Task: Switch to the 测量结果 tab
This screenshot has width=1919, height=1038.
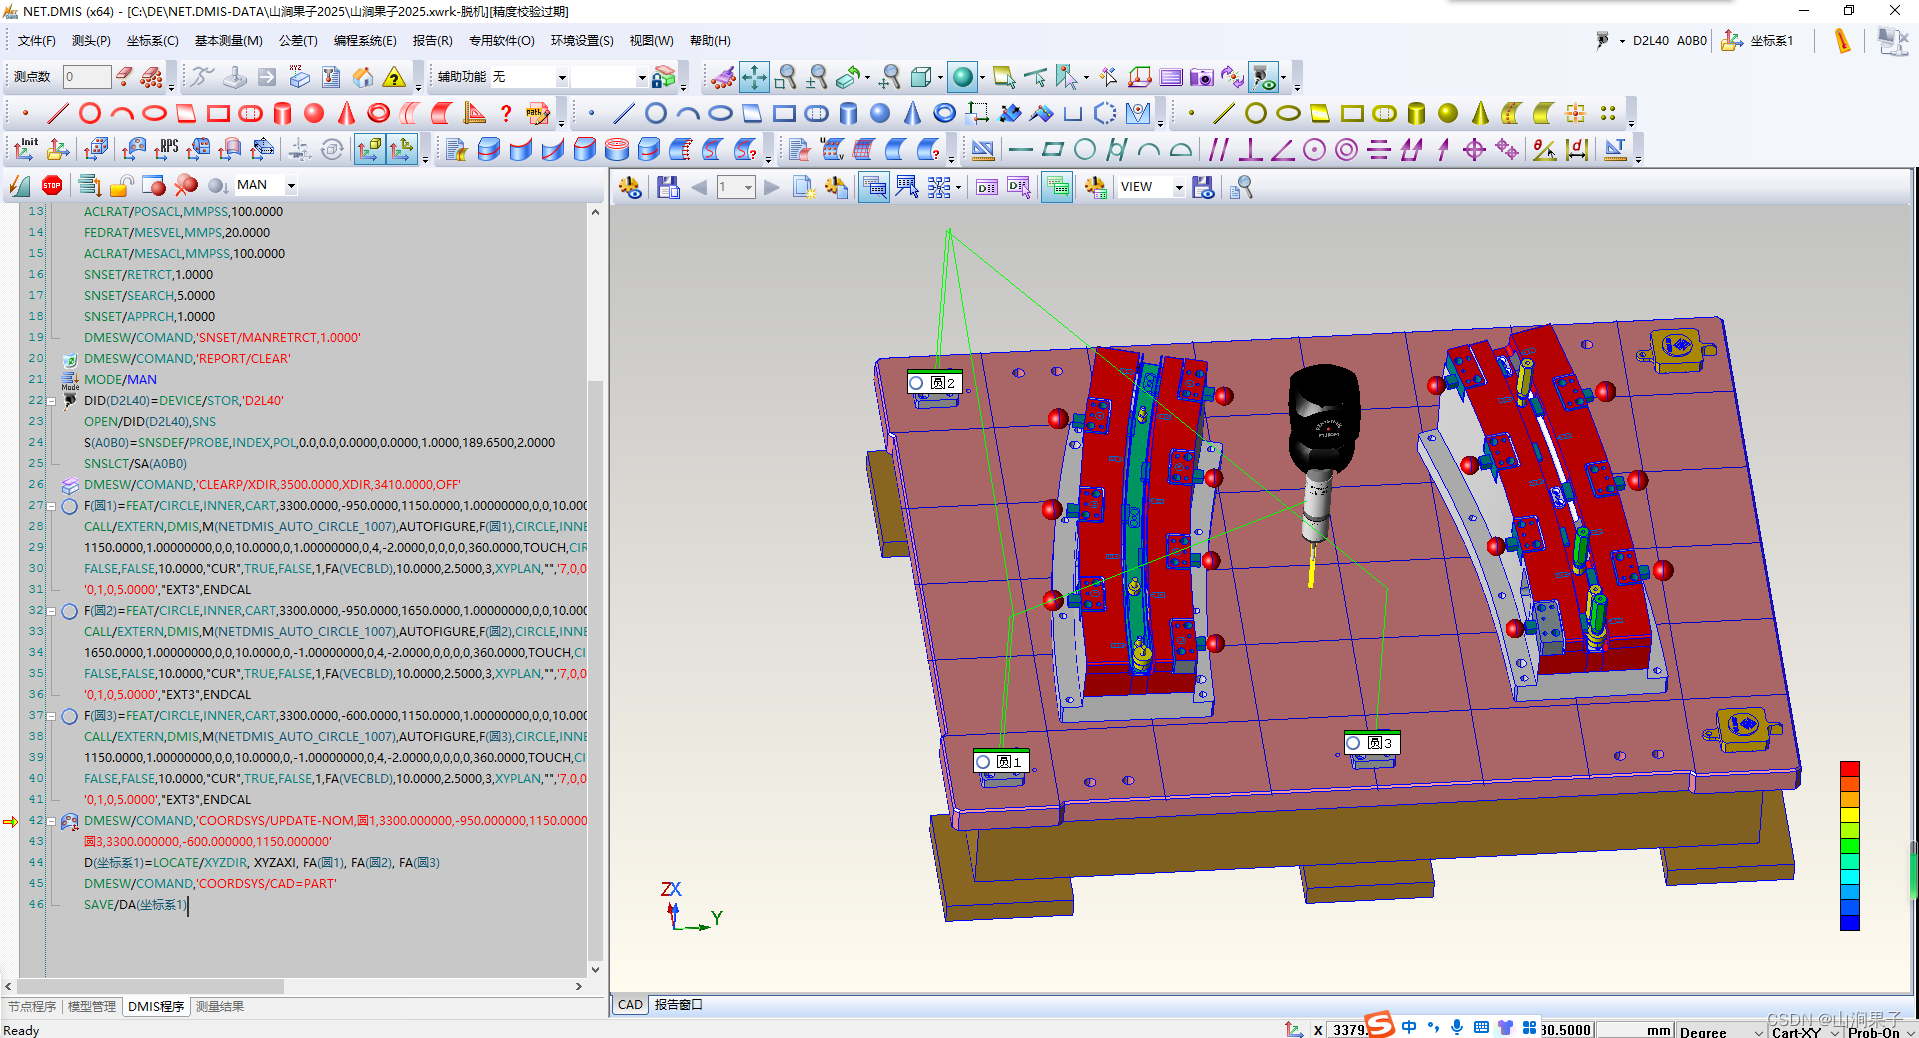Action: (x=219, y=1006)
